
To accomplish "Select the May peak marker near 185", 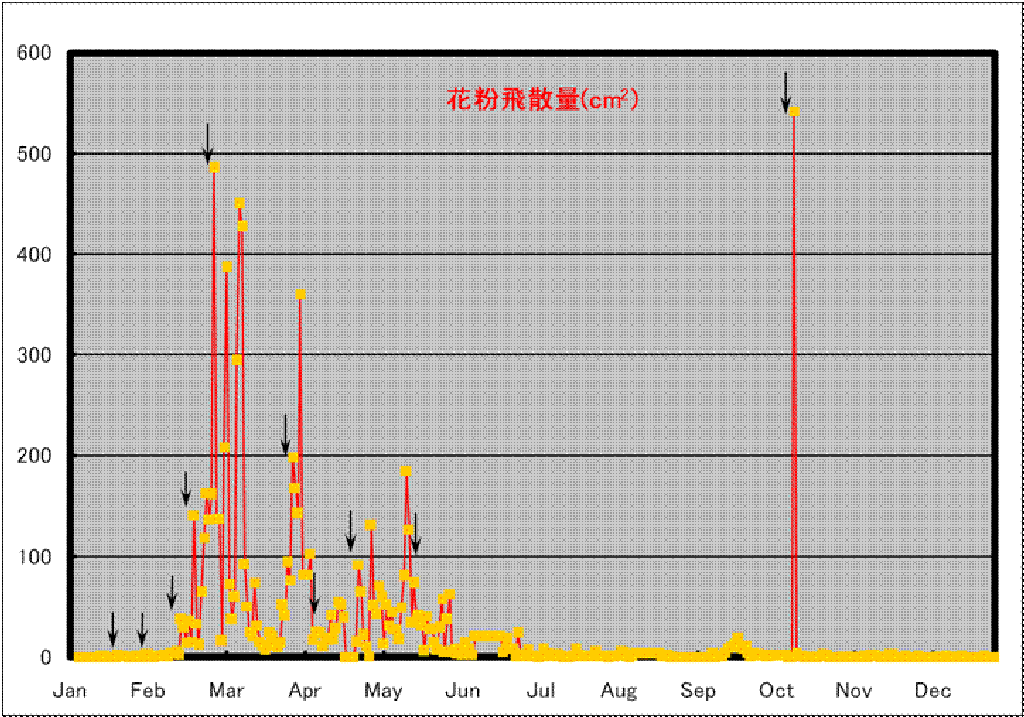I will pos(406,471).
